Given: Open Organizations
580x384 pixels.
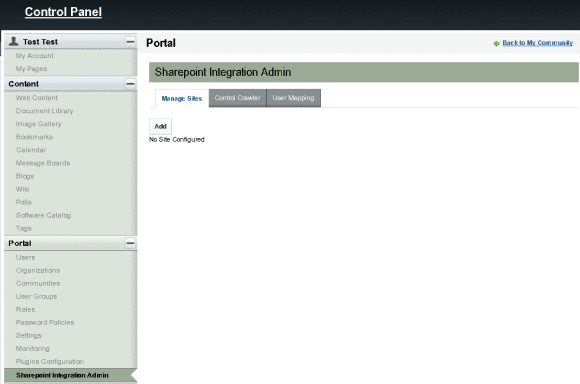Looking at the screenshot, I should (x=38, y=270).
